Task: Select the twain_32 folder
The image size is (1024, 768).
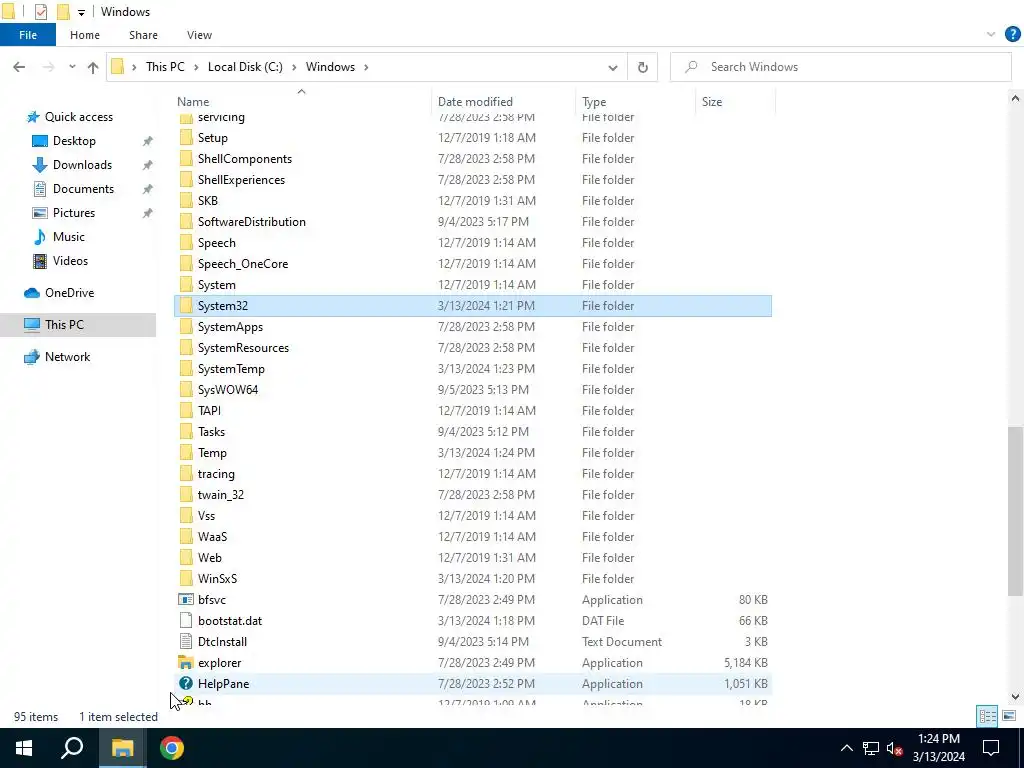Action: [x=473, y=494]
